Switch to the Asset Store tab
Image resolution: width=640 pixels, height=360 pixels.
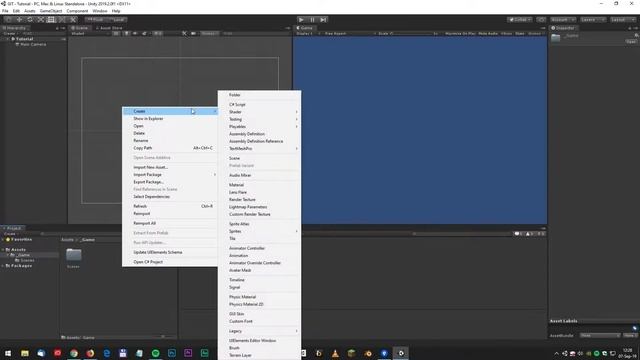109,28
